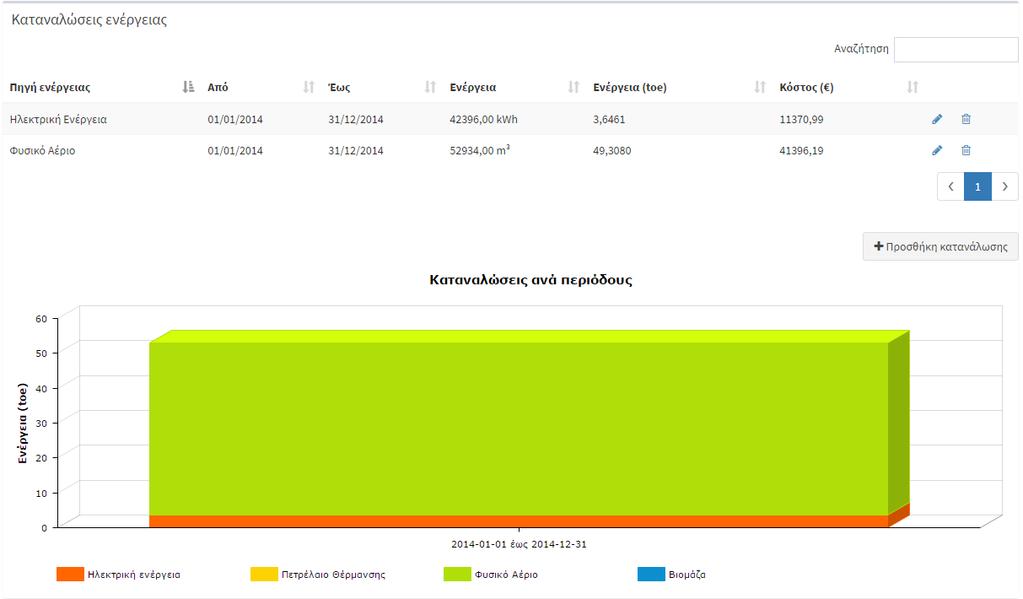Edit the Ηλεκτρική Ενέργεια row with pencil icon
This screenshot has height=599, width=1023.
[x=937, y=119]
